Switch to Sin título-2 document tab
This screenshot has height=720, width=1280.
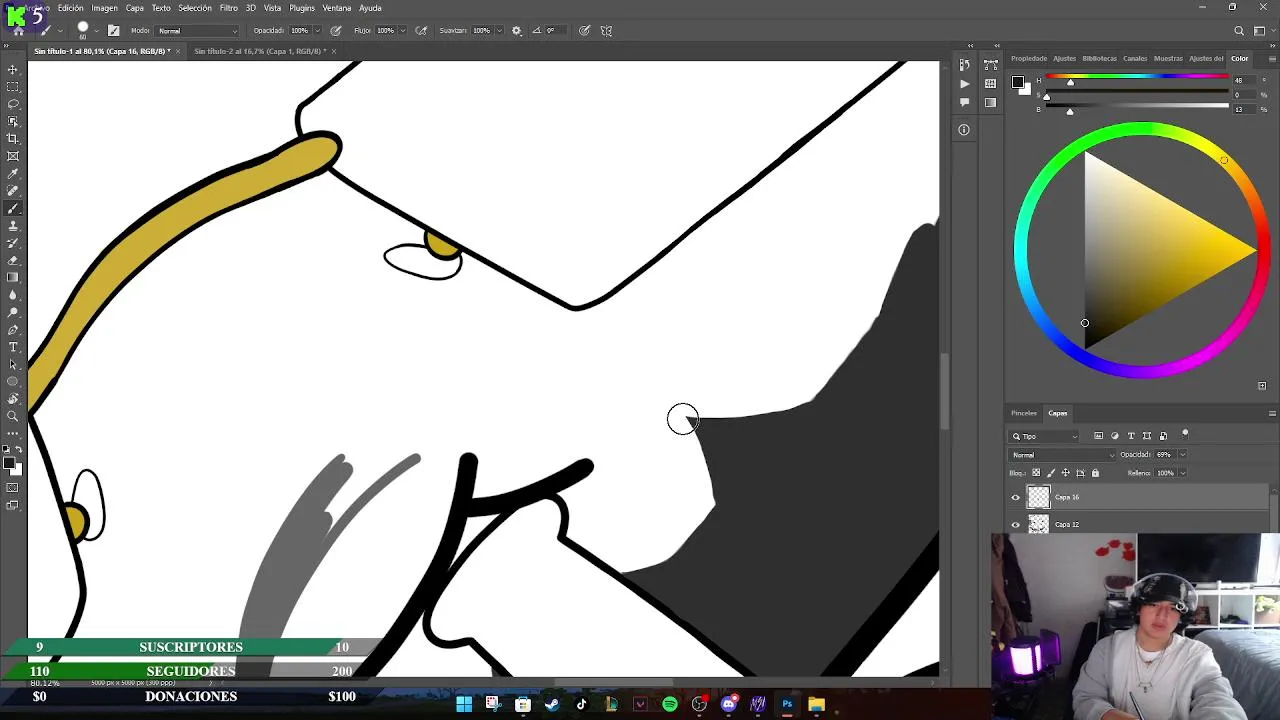click(258, 51)
